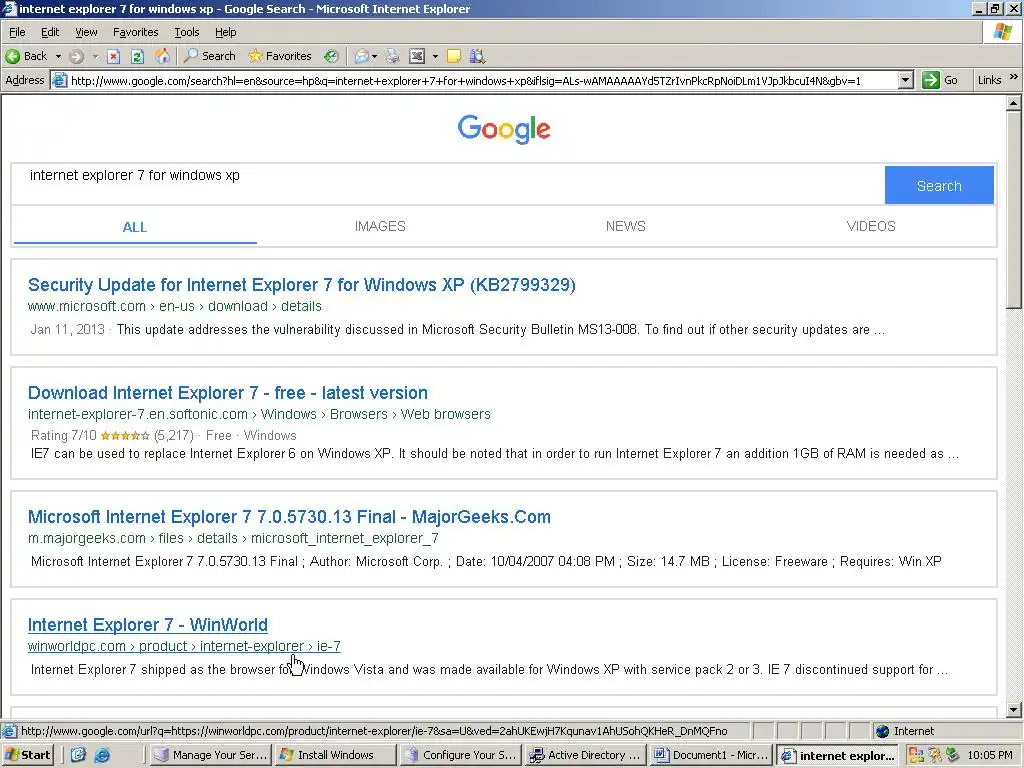Open Security Update for Internet Explorer 7 link
The width and height of the screenshot is (1024, 768).
pos(302,285)
